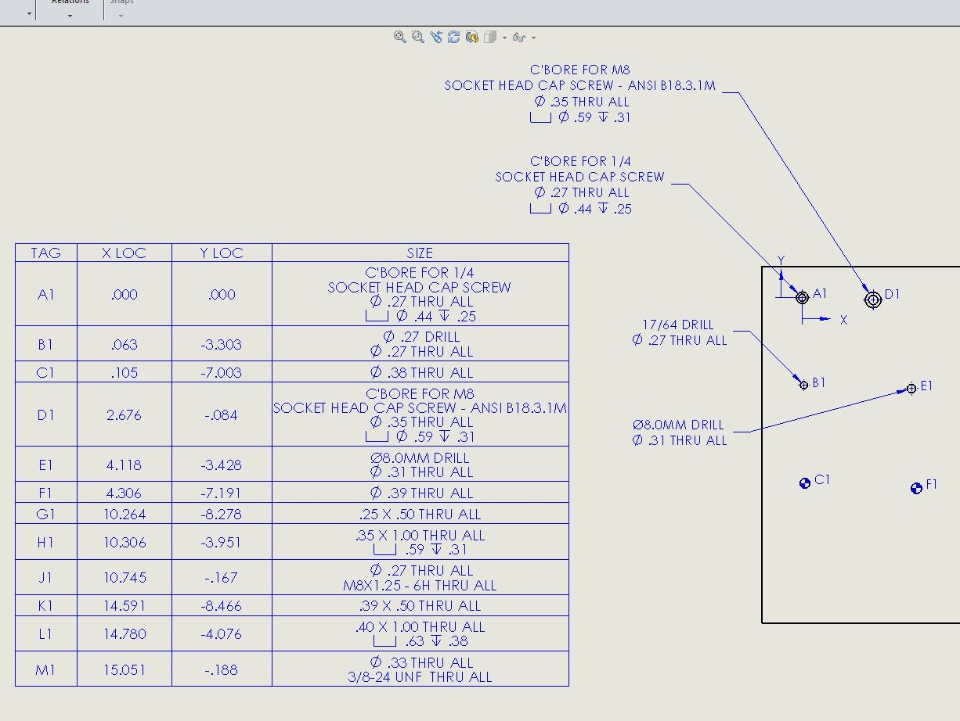Expand the Relations dropdown arrow
960x721 pixels.
pos(70,15)
